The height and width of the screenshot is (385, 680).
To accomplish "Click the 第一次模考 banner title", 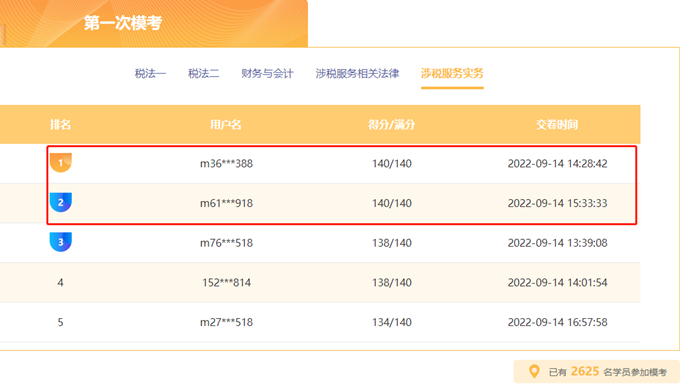I will [123, 23].
